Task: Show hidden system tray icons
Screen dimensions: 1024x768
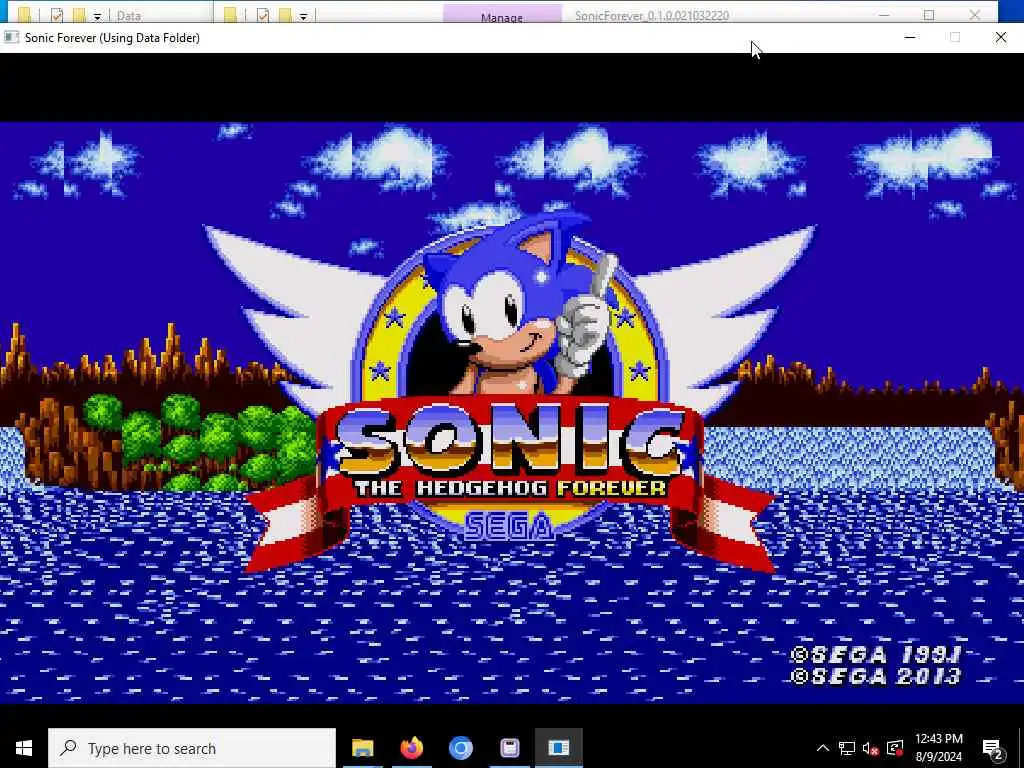Action: pyautogui.click(x=823, y=748)
